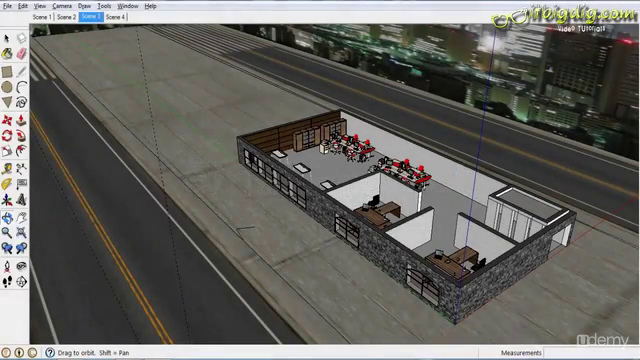Click the Zoom Extents tool

(x=21, y=233)
